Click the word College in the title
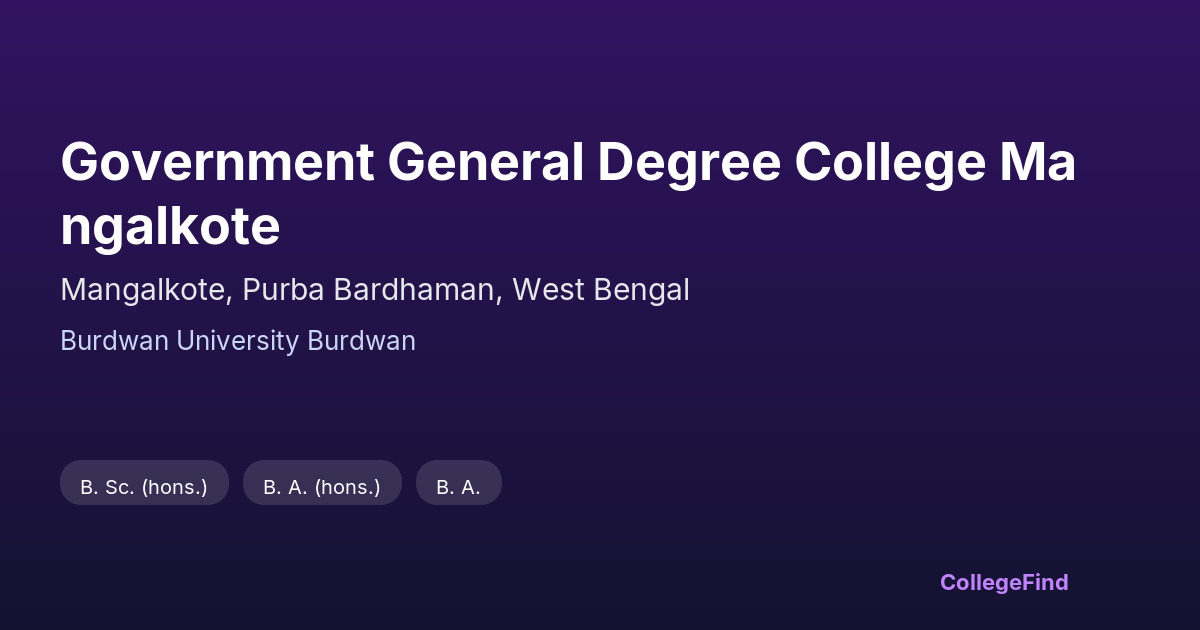 (x=891, y=163)
